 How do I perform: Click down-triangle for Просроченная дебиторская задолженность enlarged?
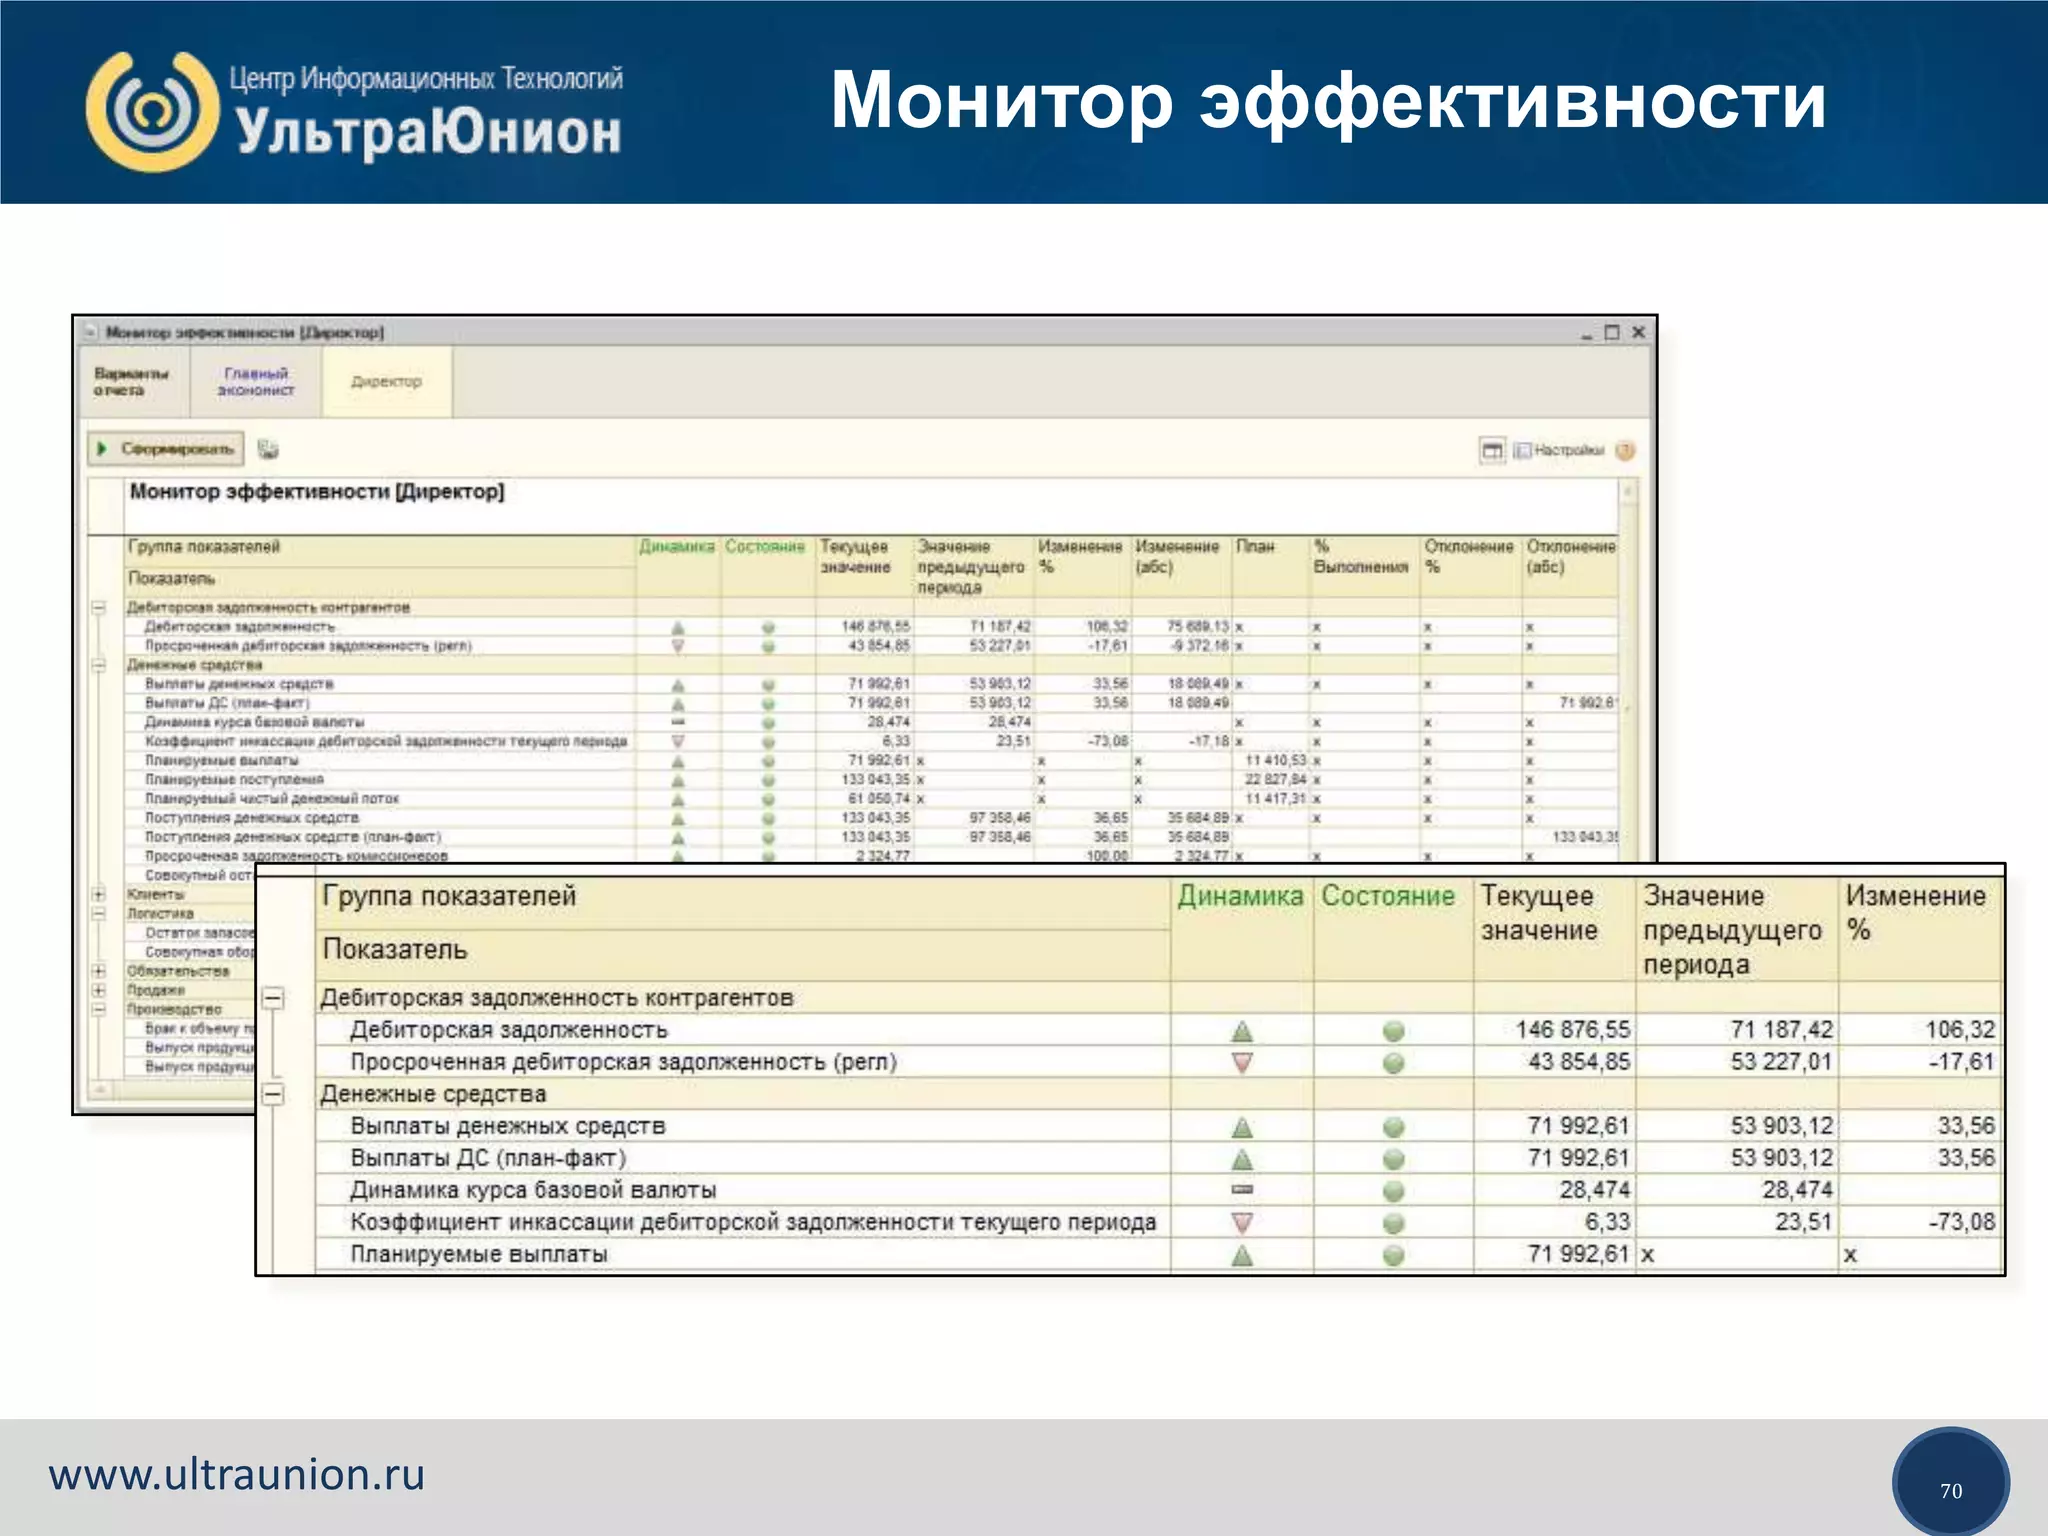1242,1063
